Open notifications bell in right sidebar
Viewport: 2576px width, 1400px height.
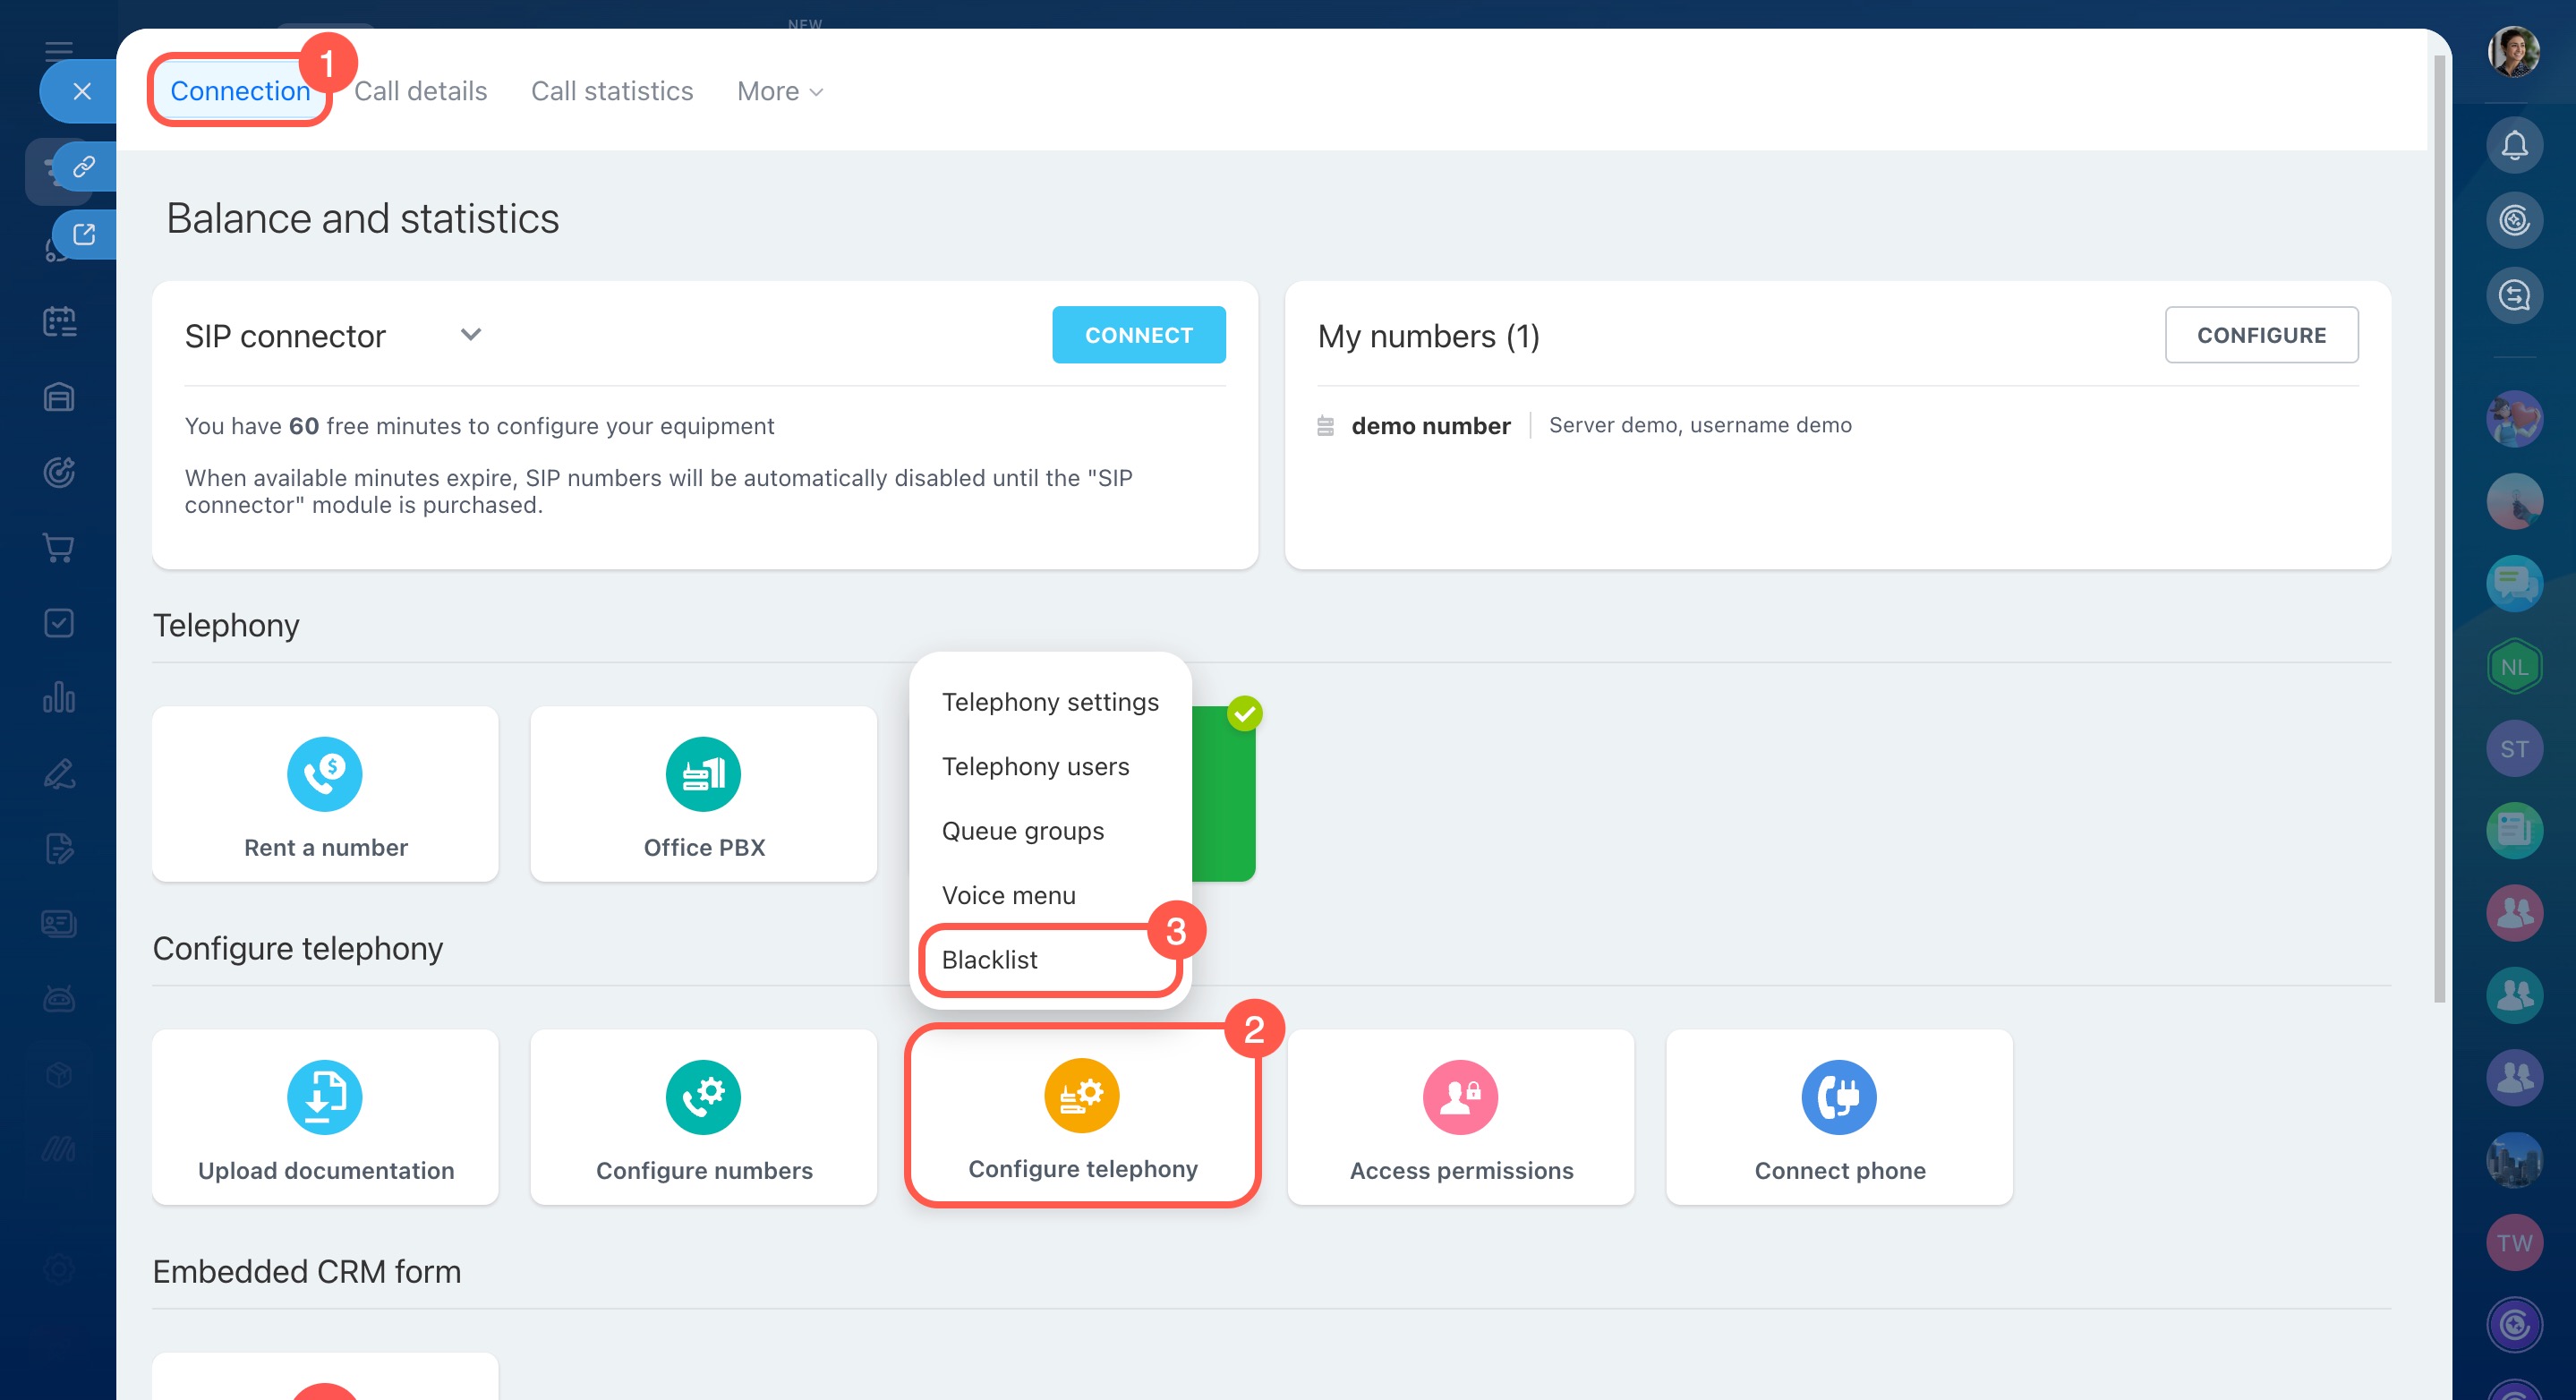click(x=2513, y=146)
